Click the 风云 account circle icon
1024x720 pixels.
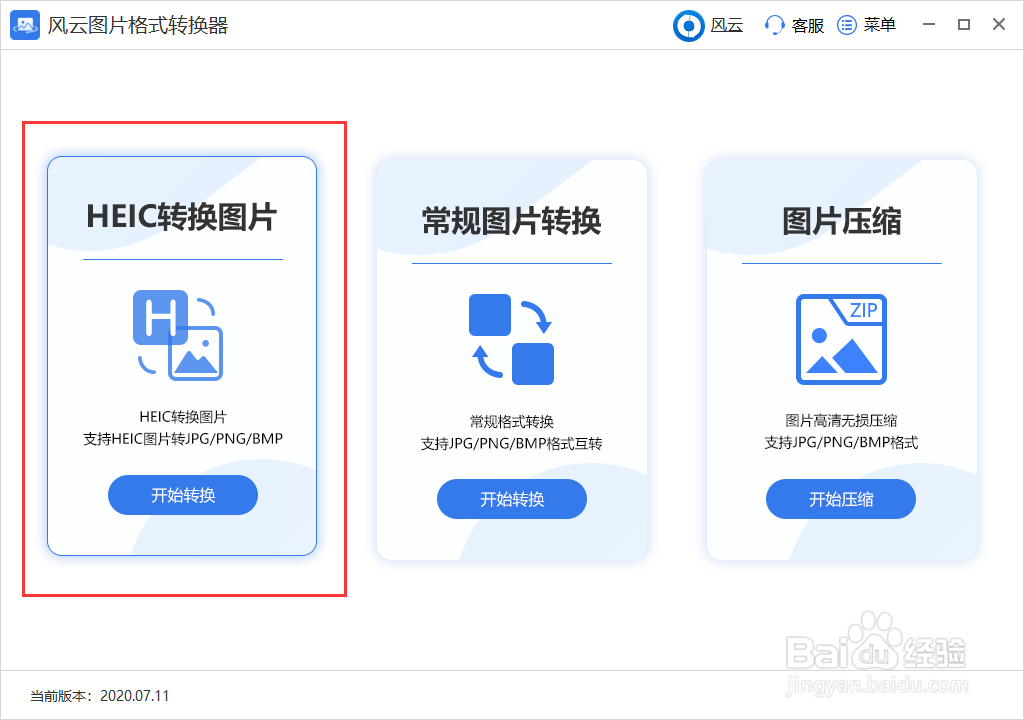(x=688, y=25)
